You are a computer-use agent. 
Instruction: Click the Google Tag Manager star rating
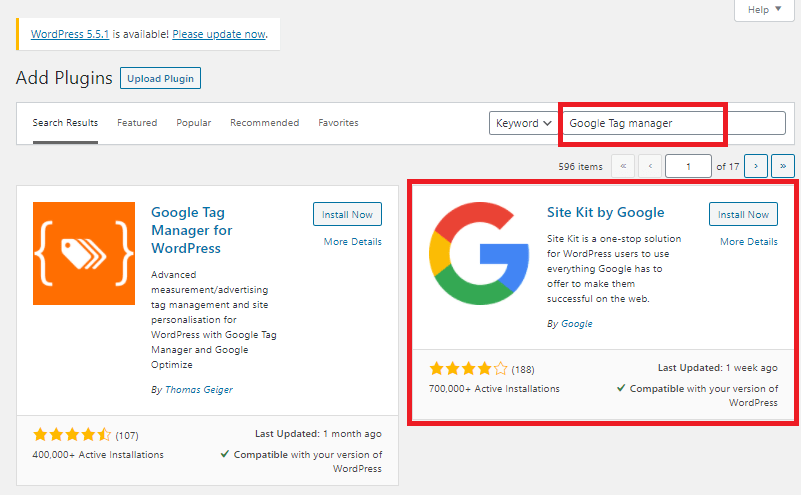coord(72,435)
